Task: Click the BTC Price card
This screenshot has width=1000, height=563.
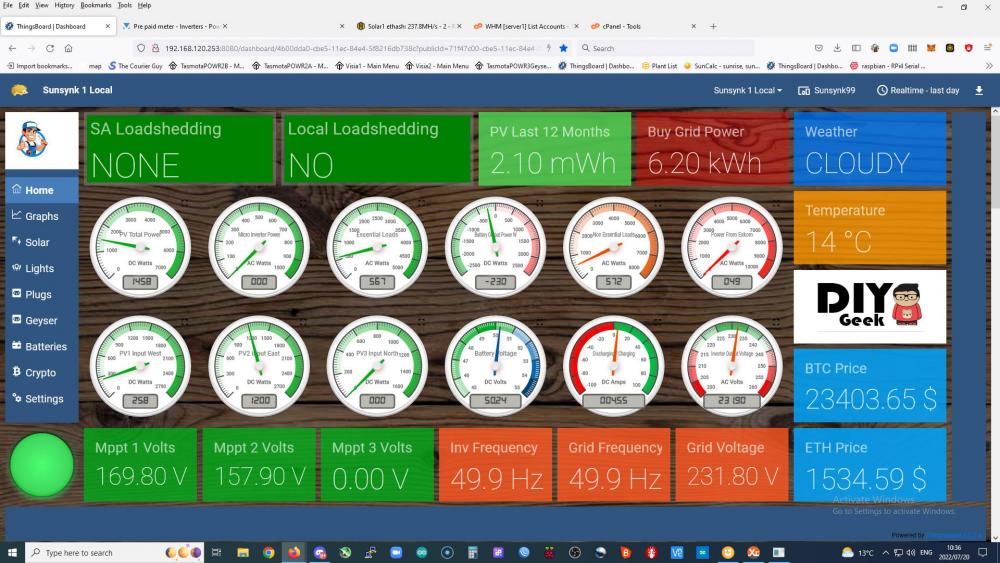Action: [x=870, y=386]
